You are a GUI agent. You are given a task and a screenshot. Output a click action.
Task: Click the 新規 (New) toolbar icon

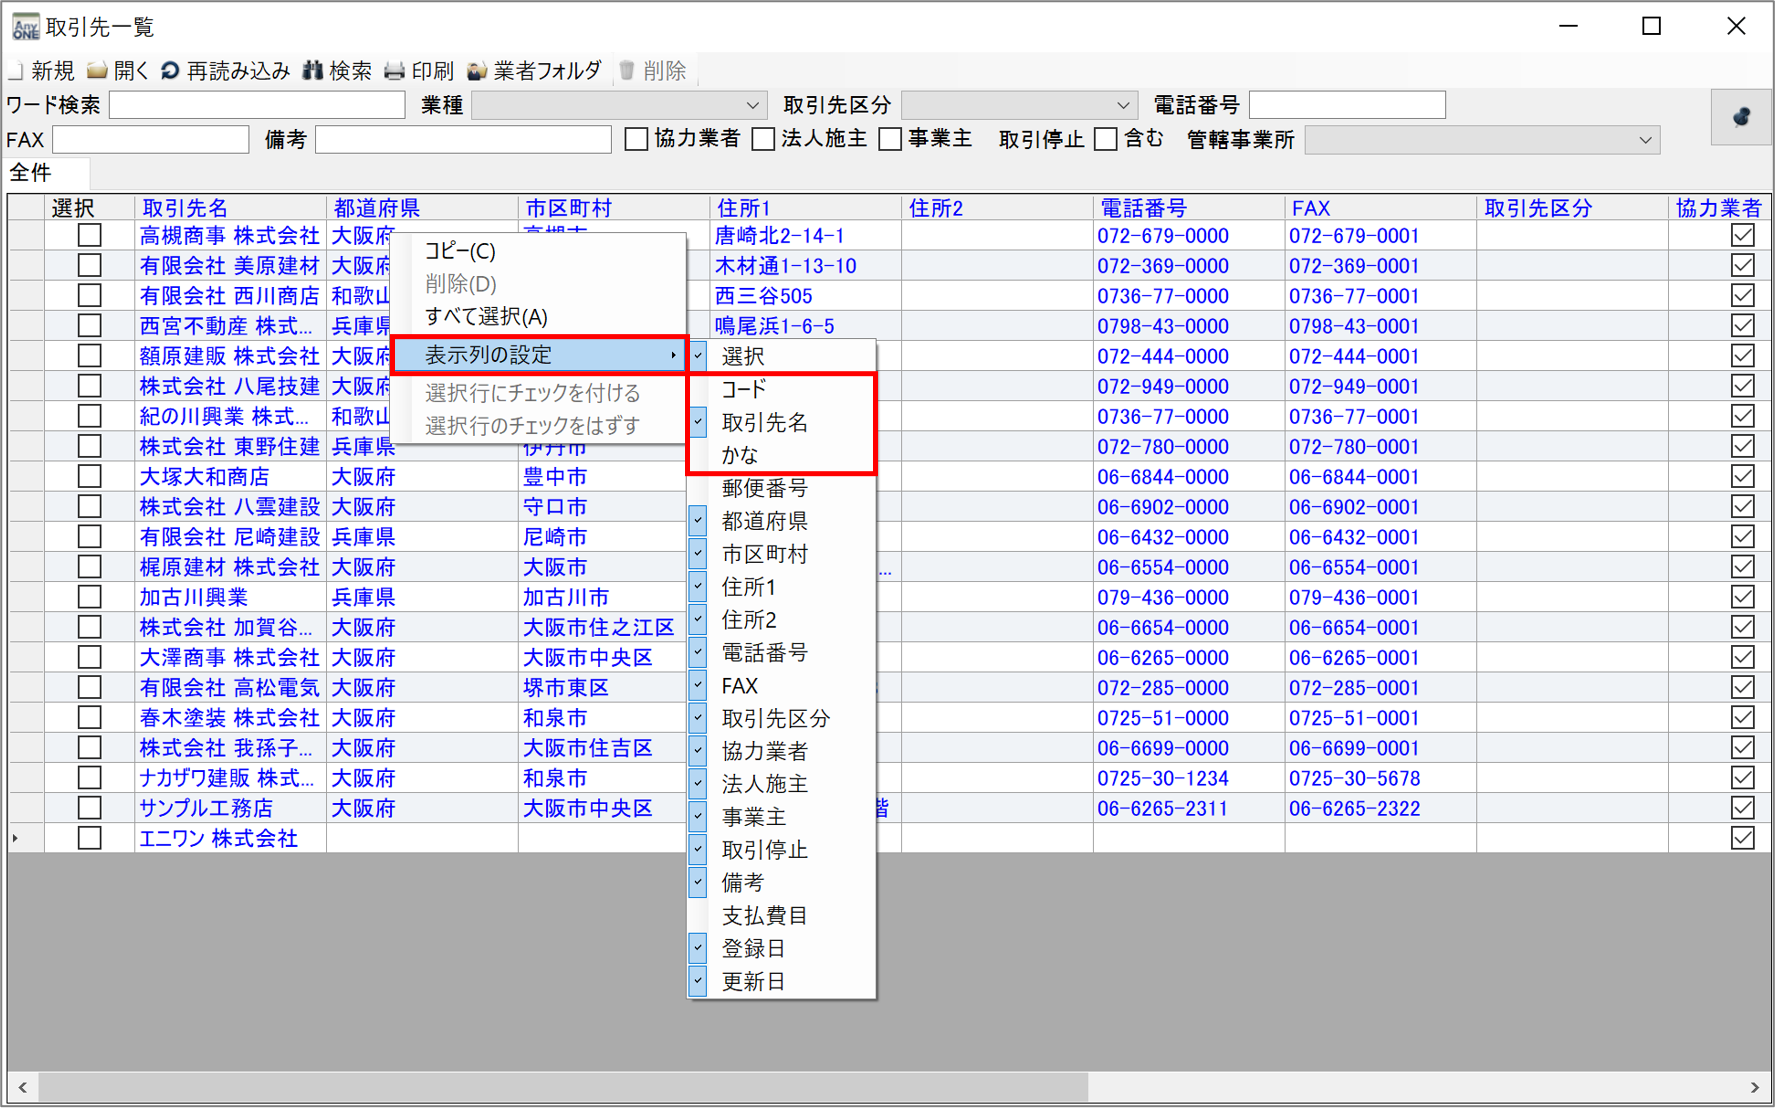[x=17, y=71]
